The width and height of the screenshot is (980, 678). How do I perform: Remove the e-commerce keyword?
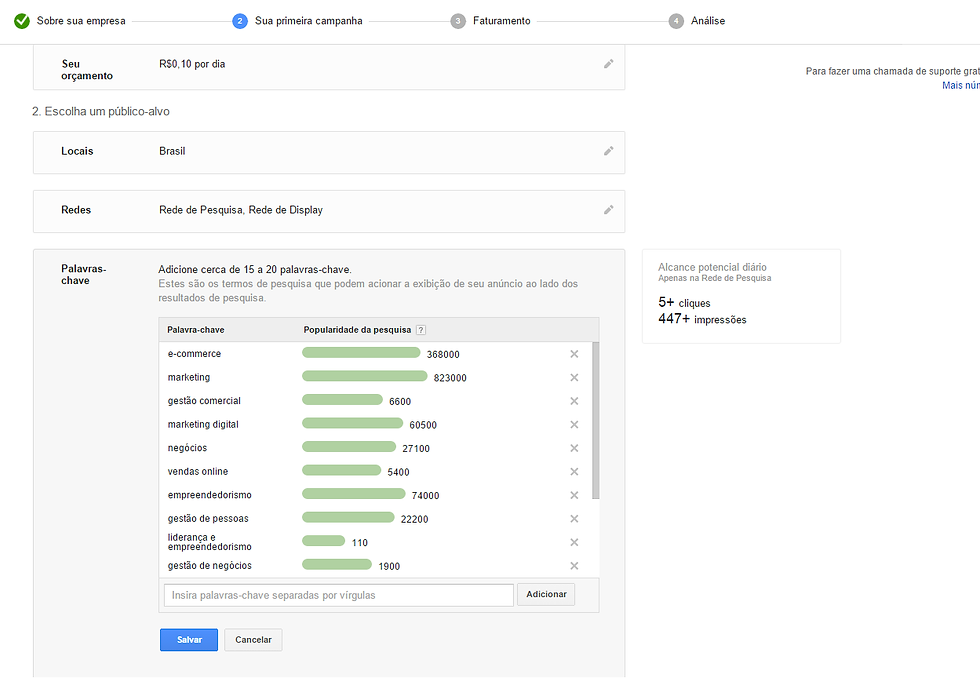click(574, 354)
